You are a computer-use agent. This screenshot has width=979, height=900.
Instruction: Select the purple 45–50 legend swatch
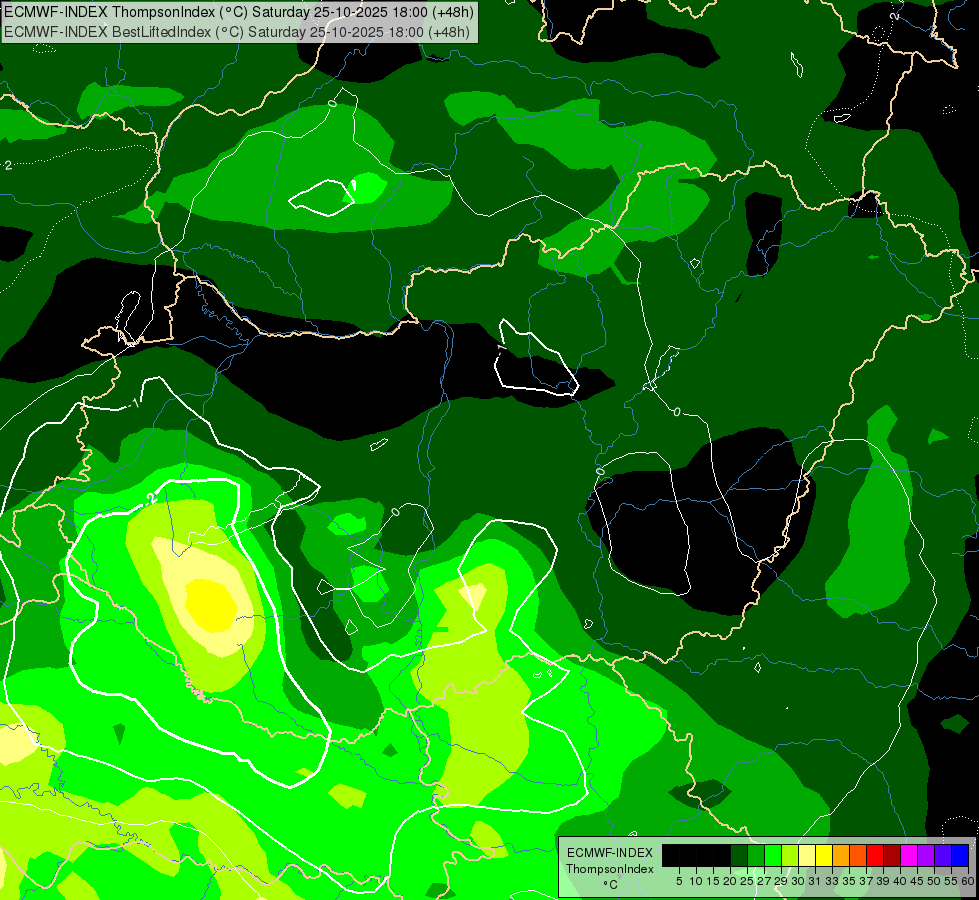tap(926, 855)
